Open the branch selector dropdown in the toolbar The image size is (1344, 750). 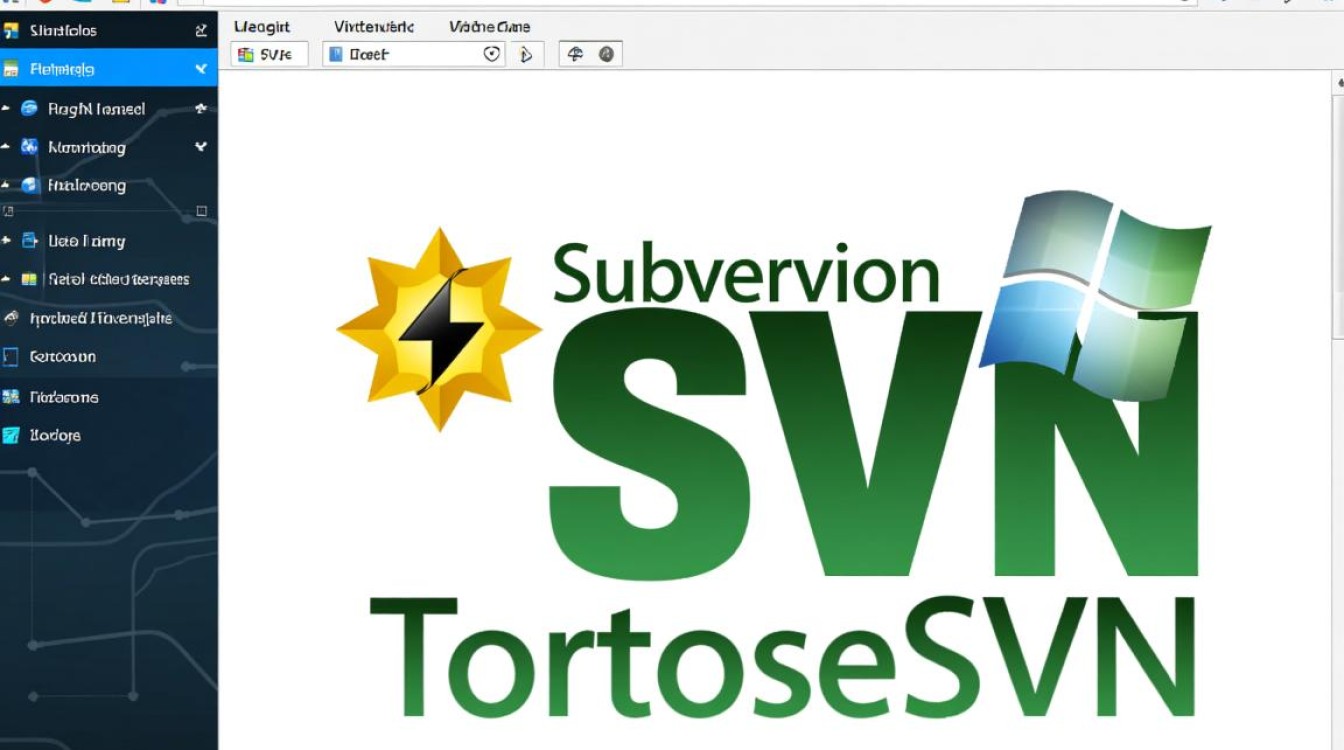point(408,54)
